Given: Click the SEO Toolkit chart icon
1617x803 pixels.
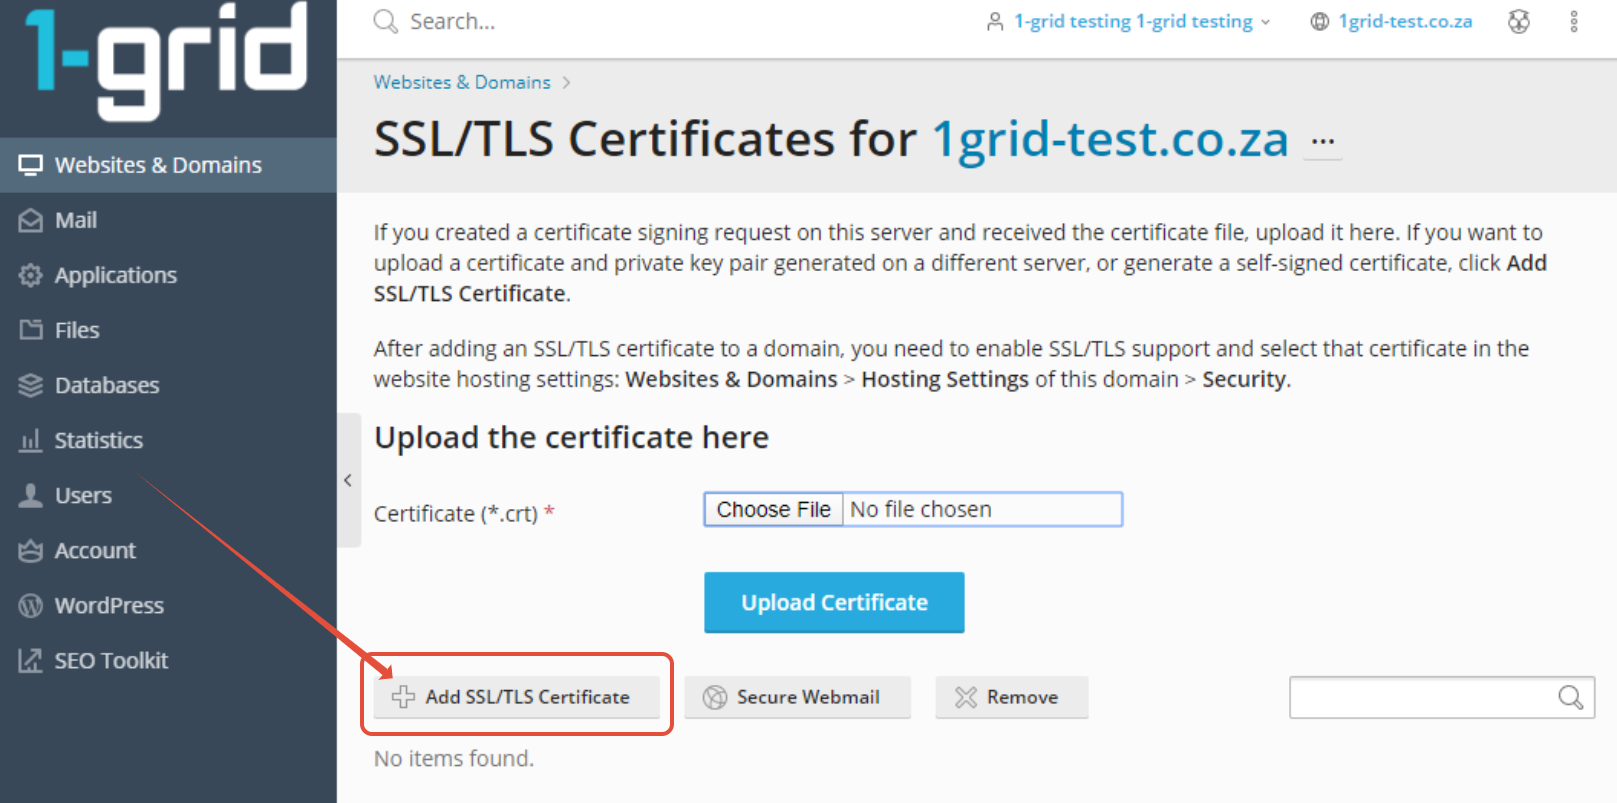Looking at the screenshot, I should pyautogui.click(x=31, y=660).
